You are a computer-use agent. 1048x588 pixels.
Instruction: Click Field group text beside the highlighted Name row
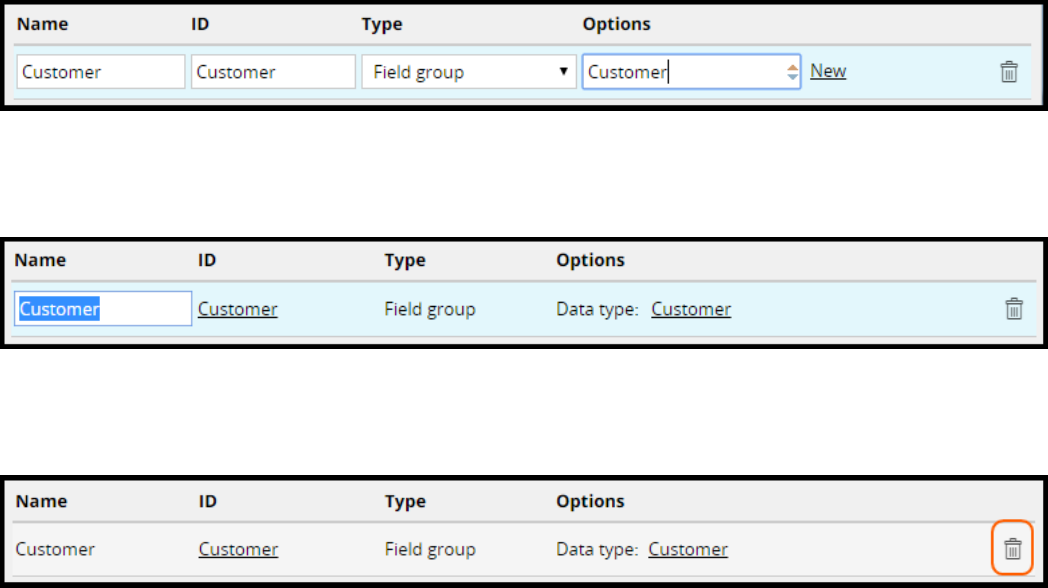(x=430, y=309)
